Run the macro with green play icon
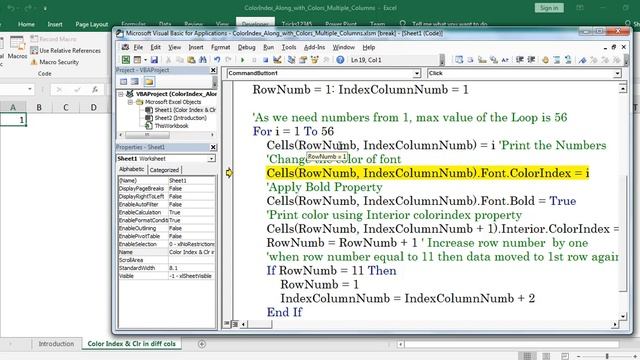 coord(242,60)
